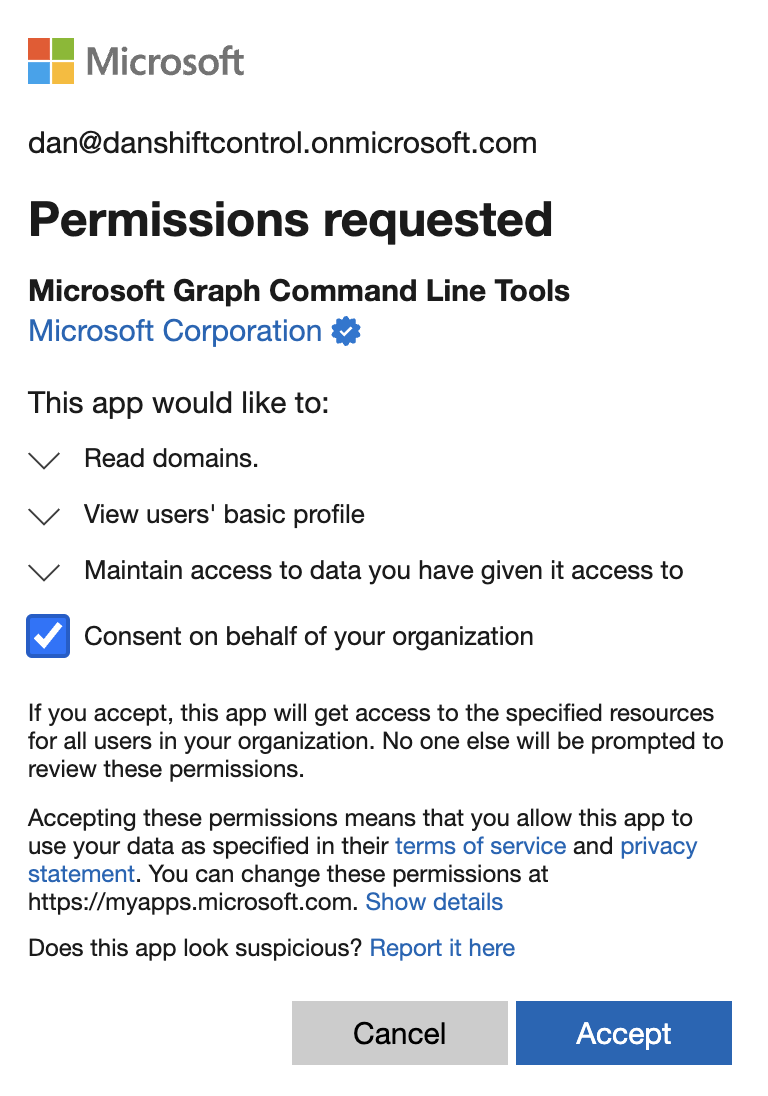Uncheck 'Consent on behalf of your organization'
This screenshot has height=1096, width=768.
(47, 636)
